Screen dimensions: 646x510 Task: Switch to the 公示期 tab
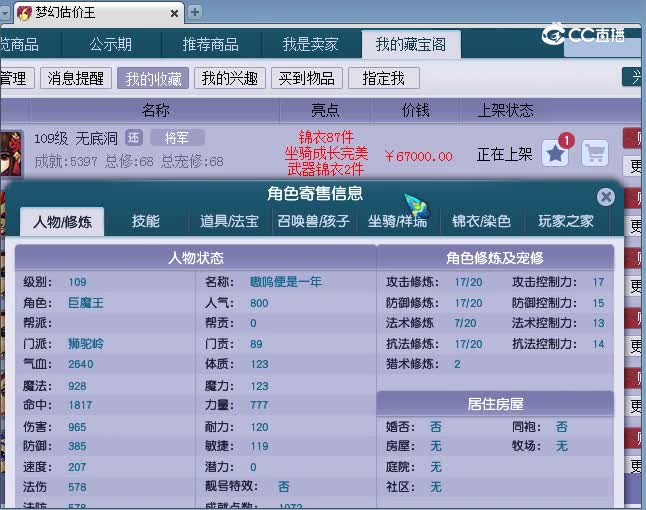[111, 44]
